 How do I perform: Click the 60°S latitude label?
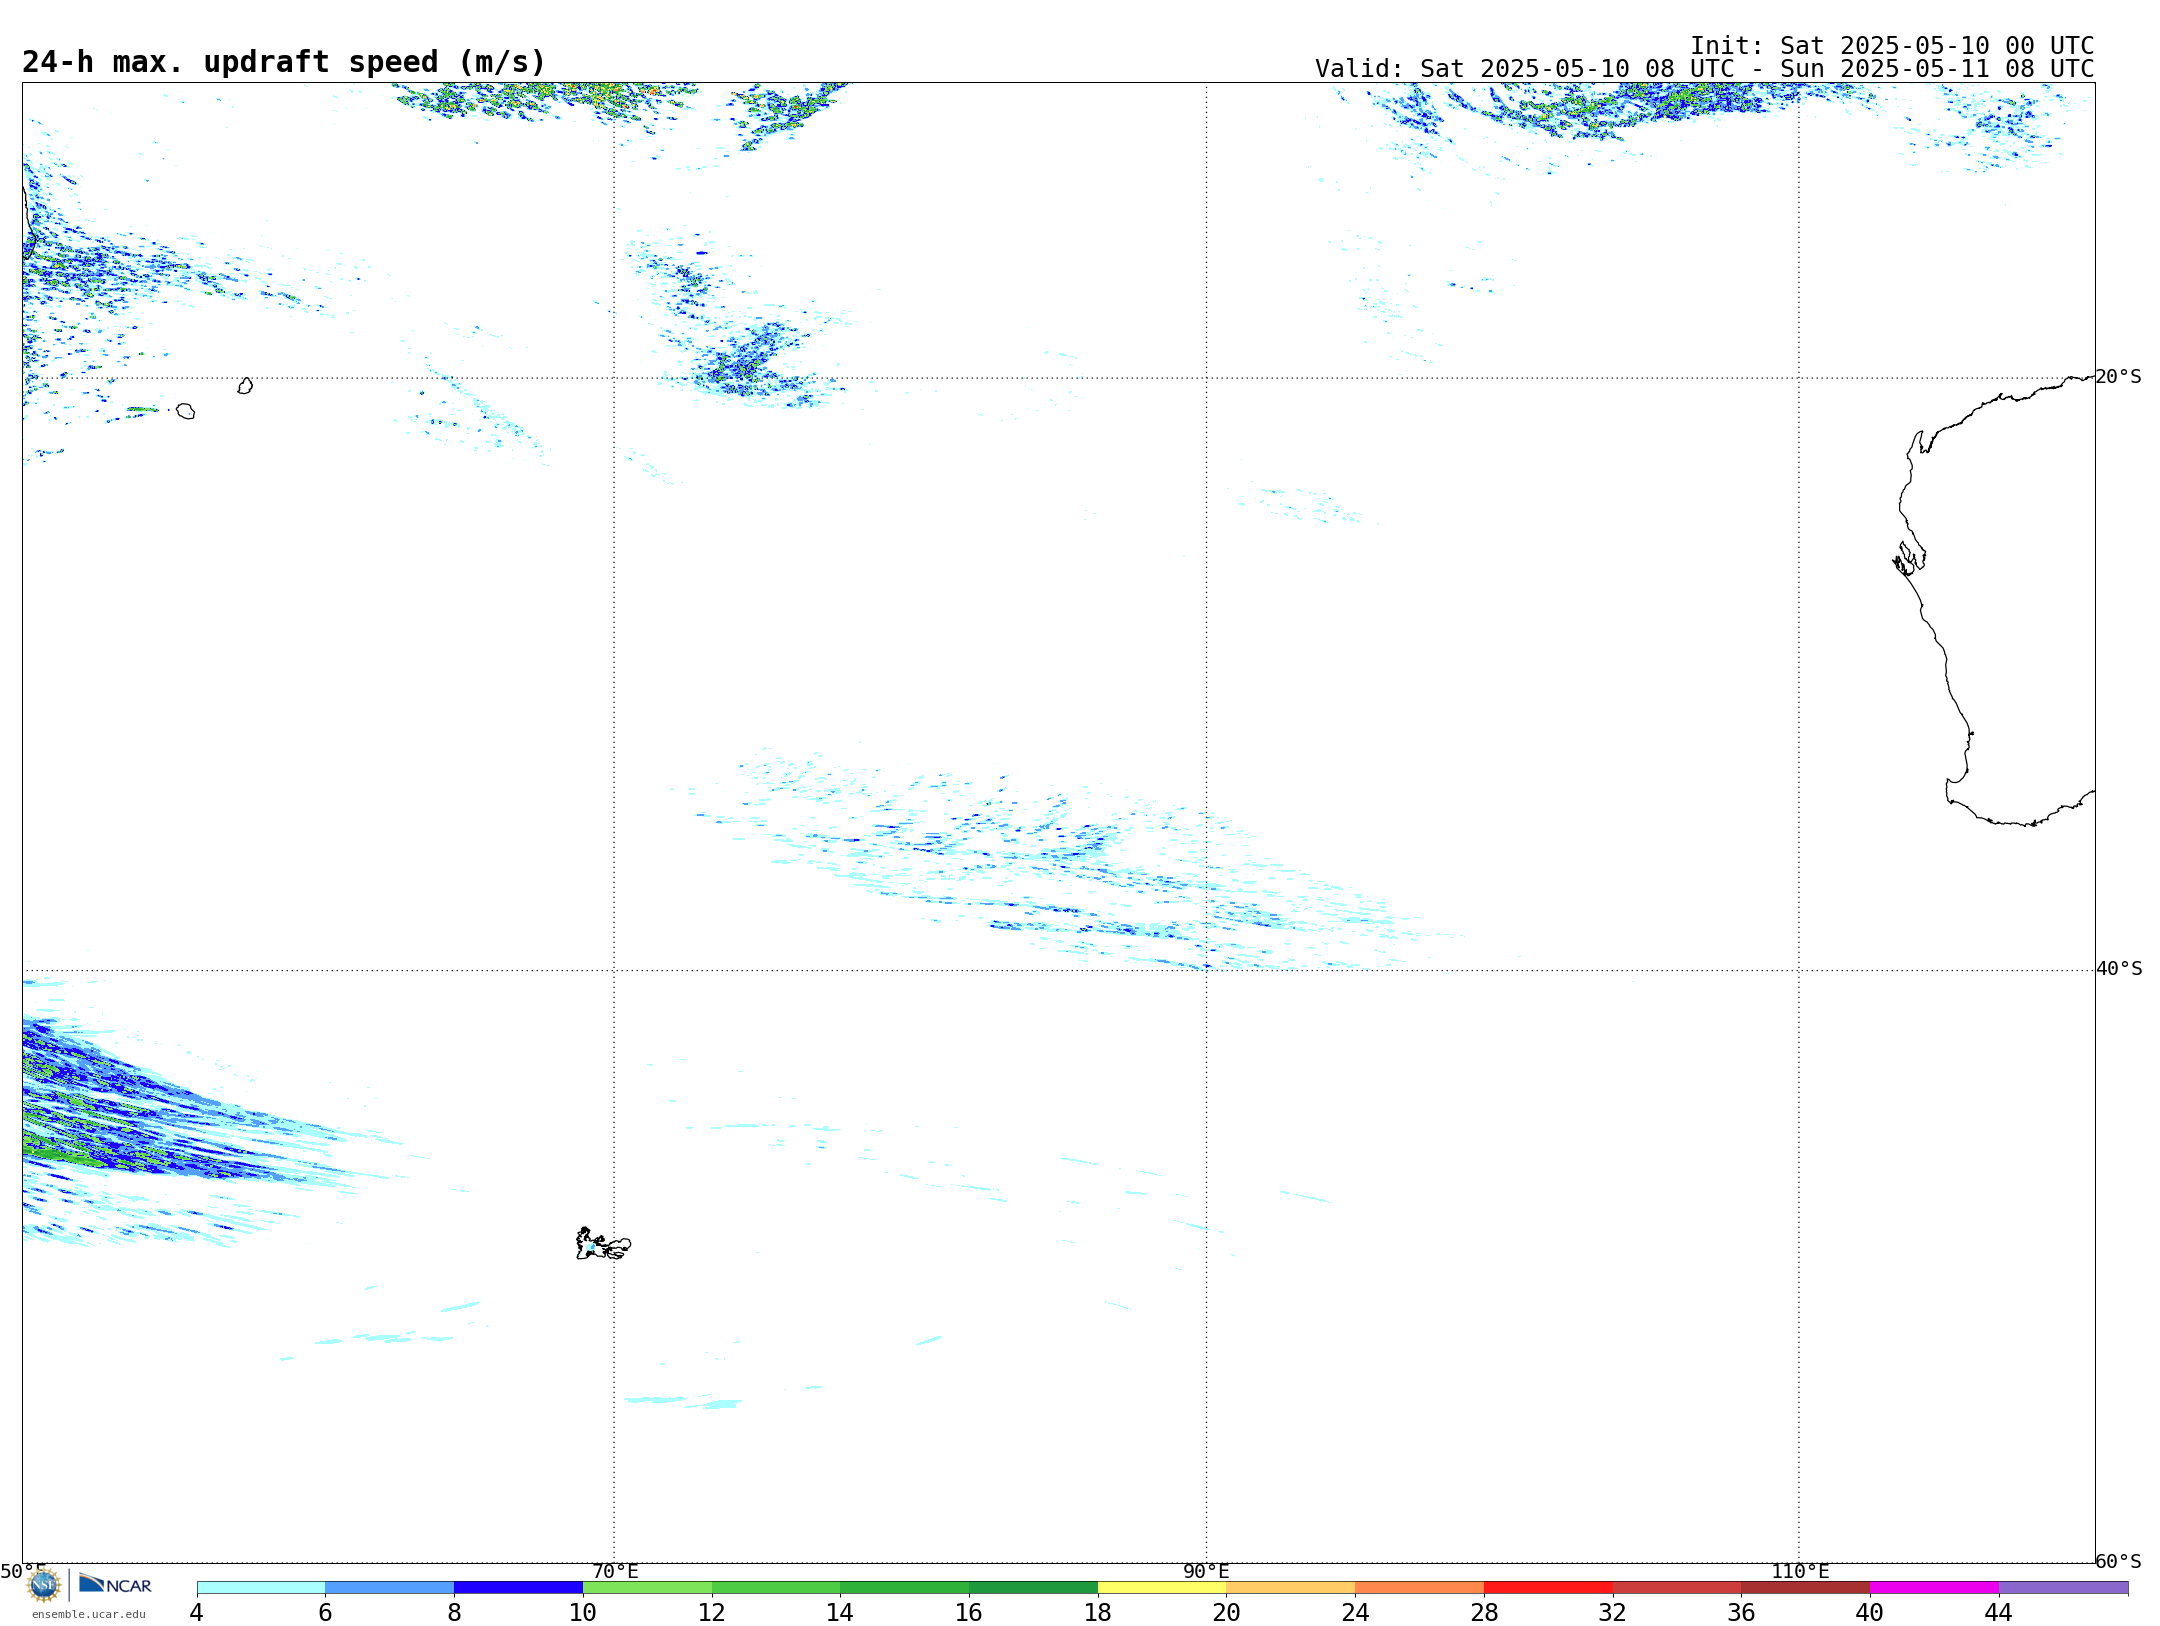[x=2119, y=1561]
